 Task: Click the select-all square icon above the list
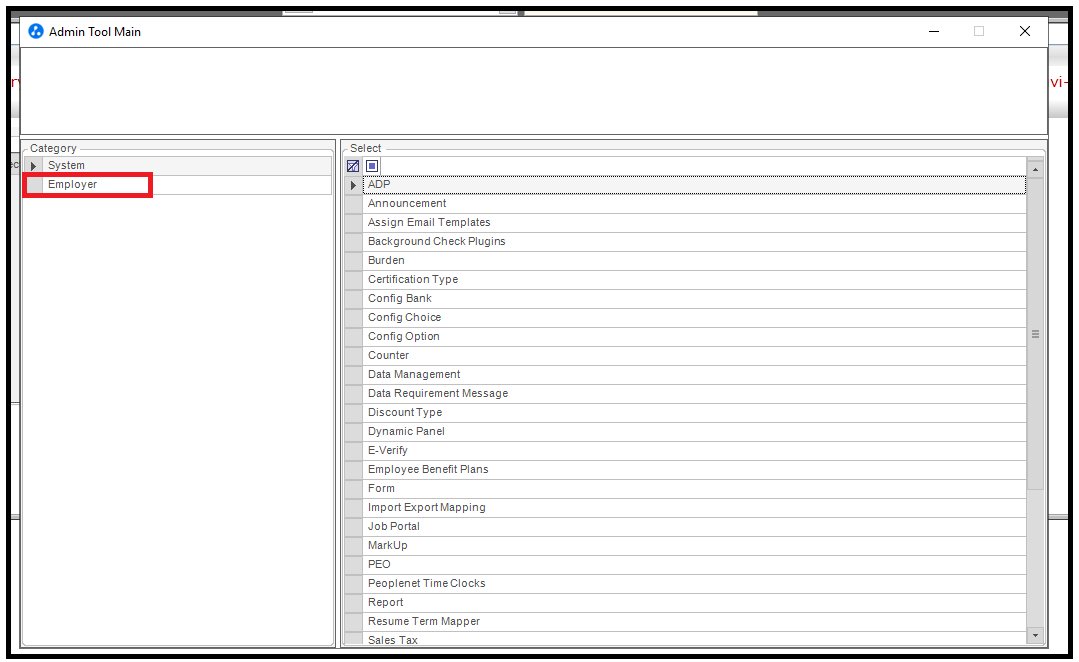point(372,166)
